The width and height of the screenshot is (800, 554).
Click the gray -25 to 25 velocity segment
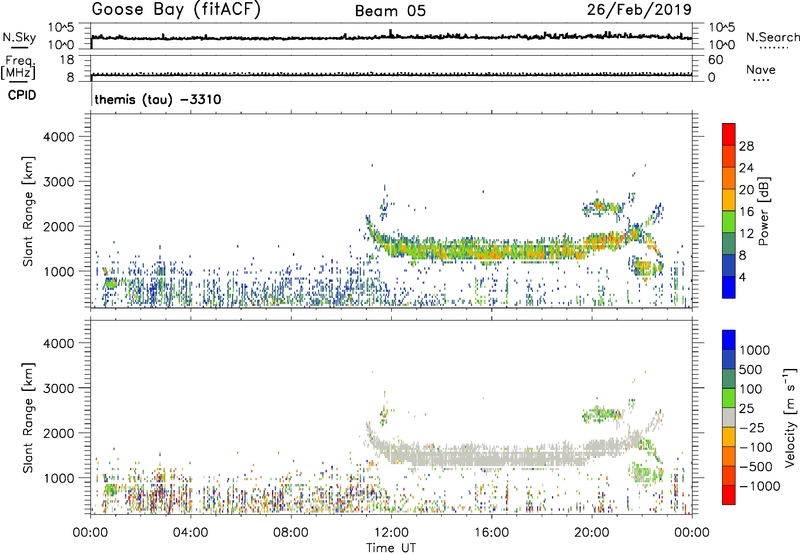click(729, 418)
